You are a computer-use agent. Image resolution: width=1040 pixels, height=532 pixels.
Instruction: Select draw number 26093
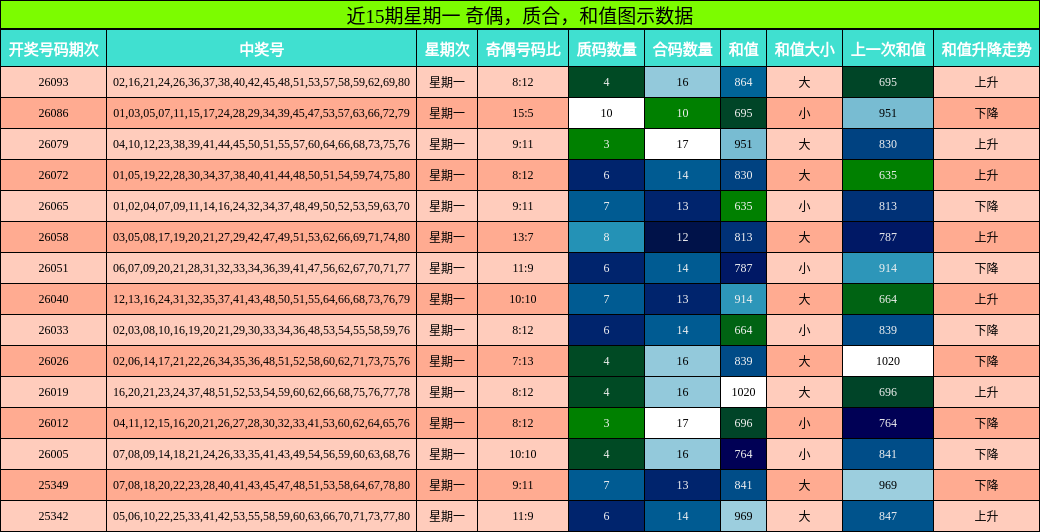point(54,82)
